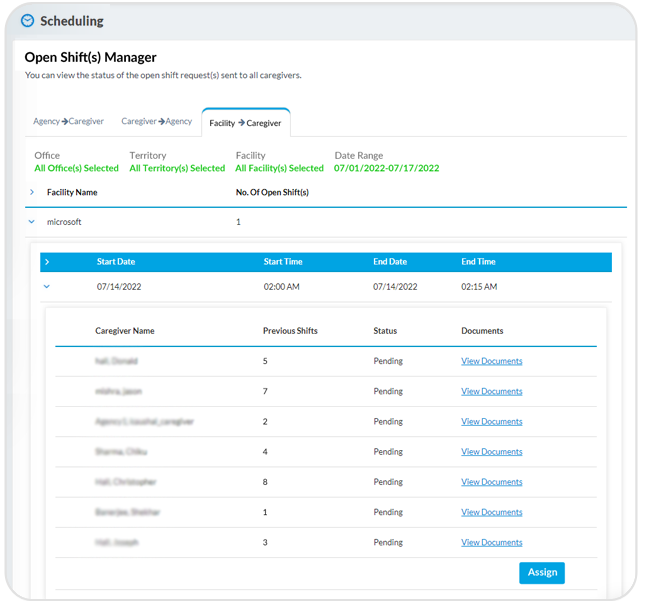The height and width of the screenshot is (606, 645).
Task: Open View Documents for the 1 previous shift row
Action: click(x=492, y=512)
